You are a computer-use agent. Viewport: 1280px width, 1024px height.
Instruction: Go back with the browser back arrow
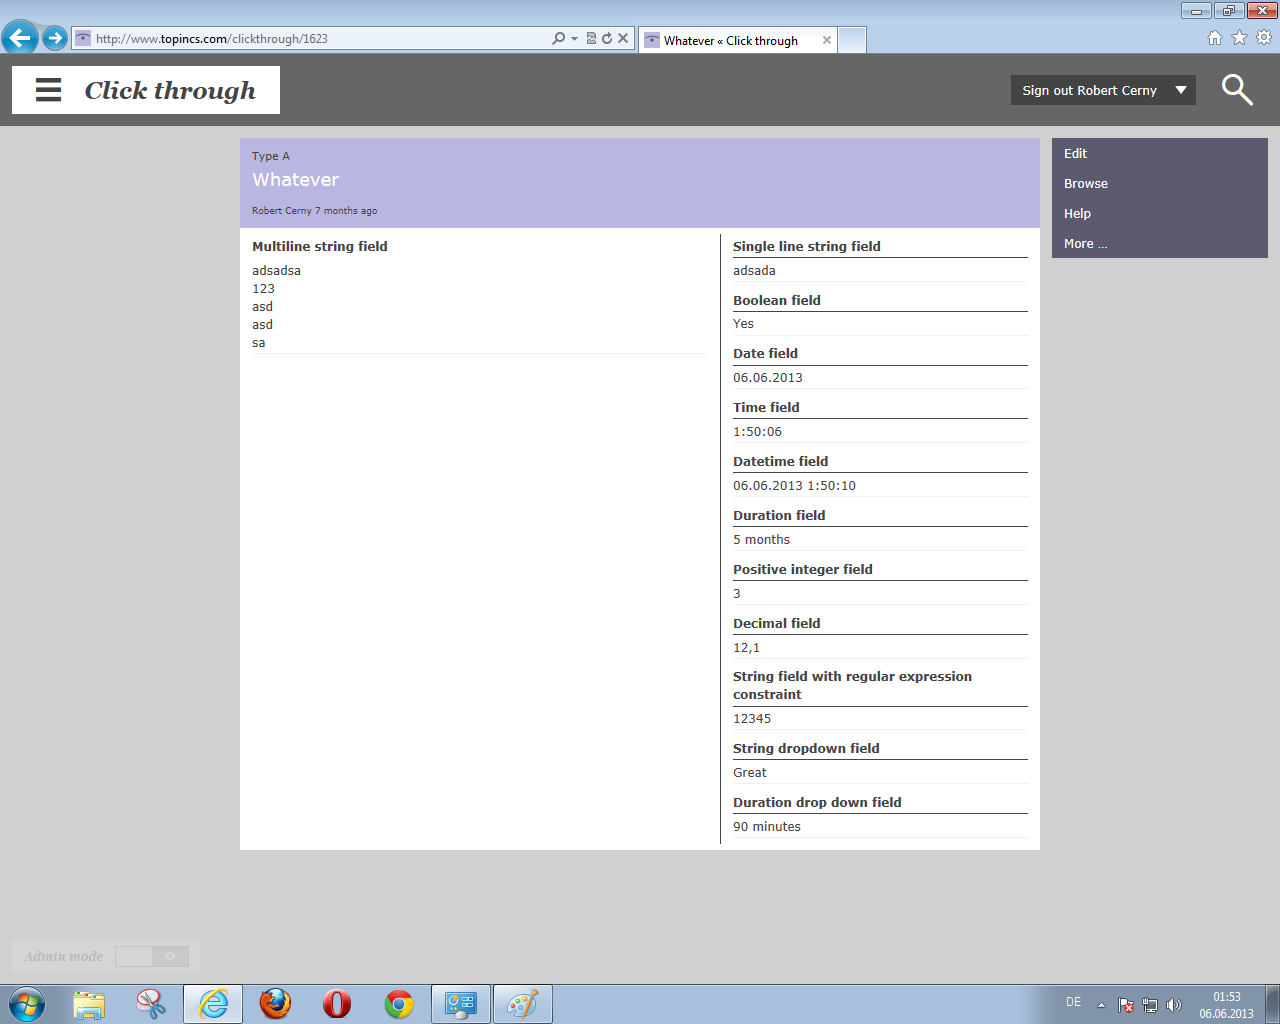coord(20,39)
